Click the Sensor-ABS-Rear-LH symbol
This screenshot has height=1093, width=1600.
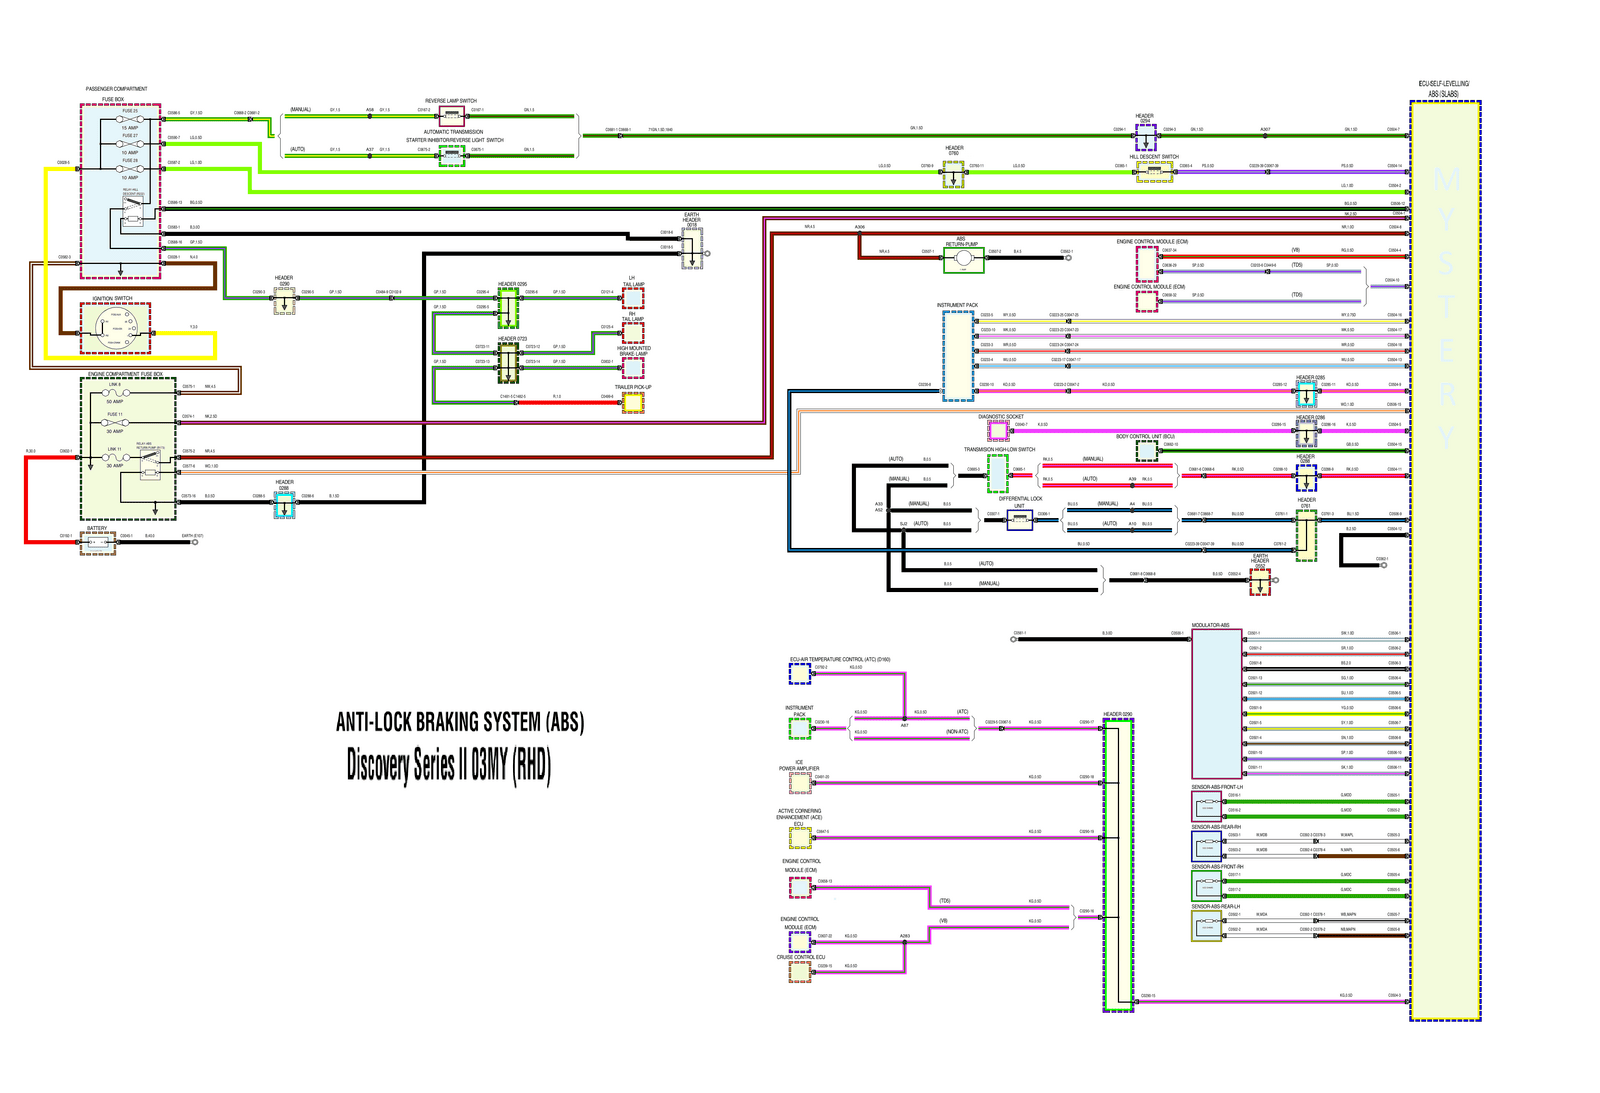coord(1207,926)
